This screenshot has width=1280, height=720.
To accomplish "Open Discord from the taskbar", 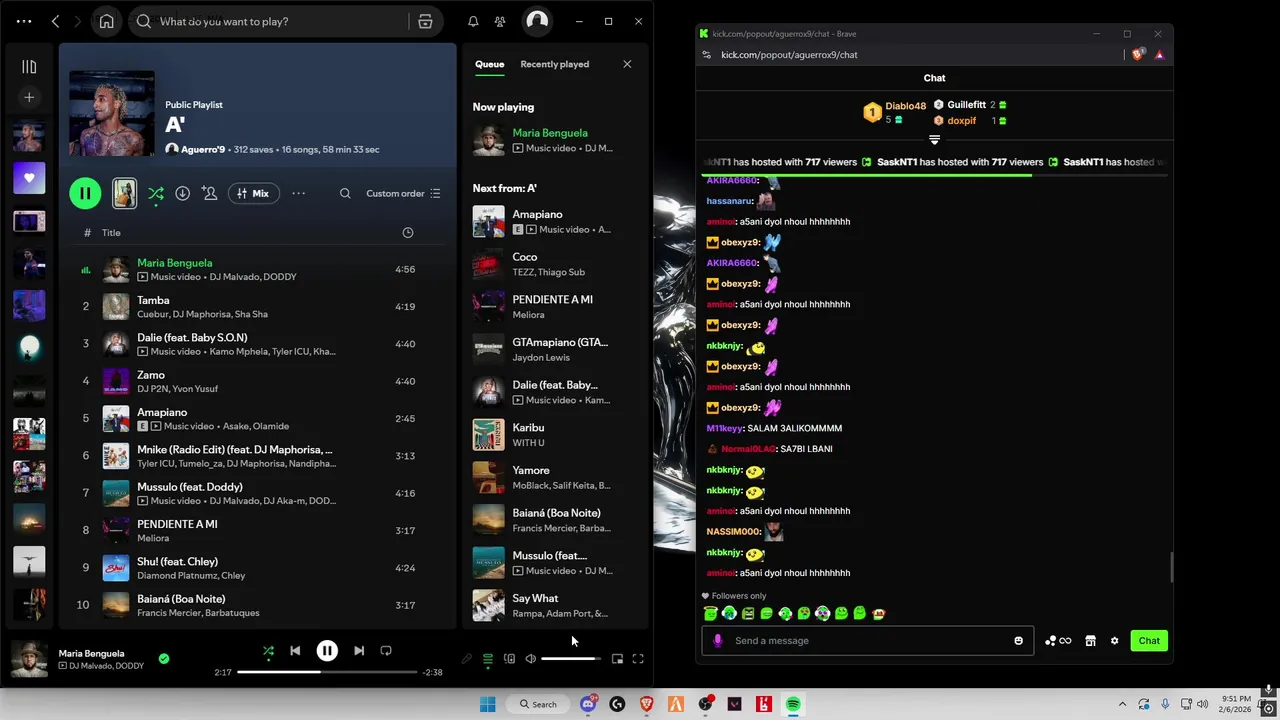I will point(588,704).
